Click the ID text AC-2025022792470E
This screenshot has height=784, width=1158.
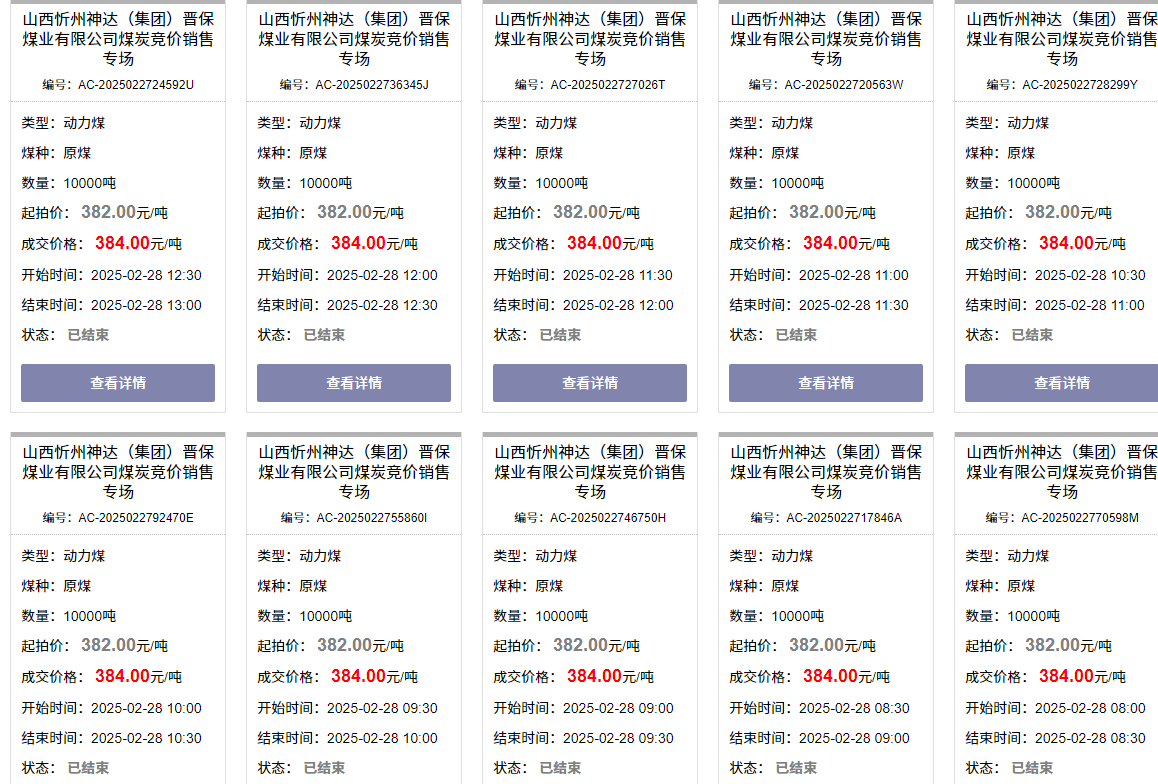click(x=136, y=518)
